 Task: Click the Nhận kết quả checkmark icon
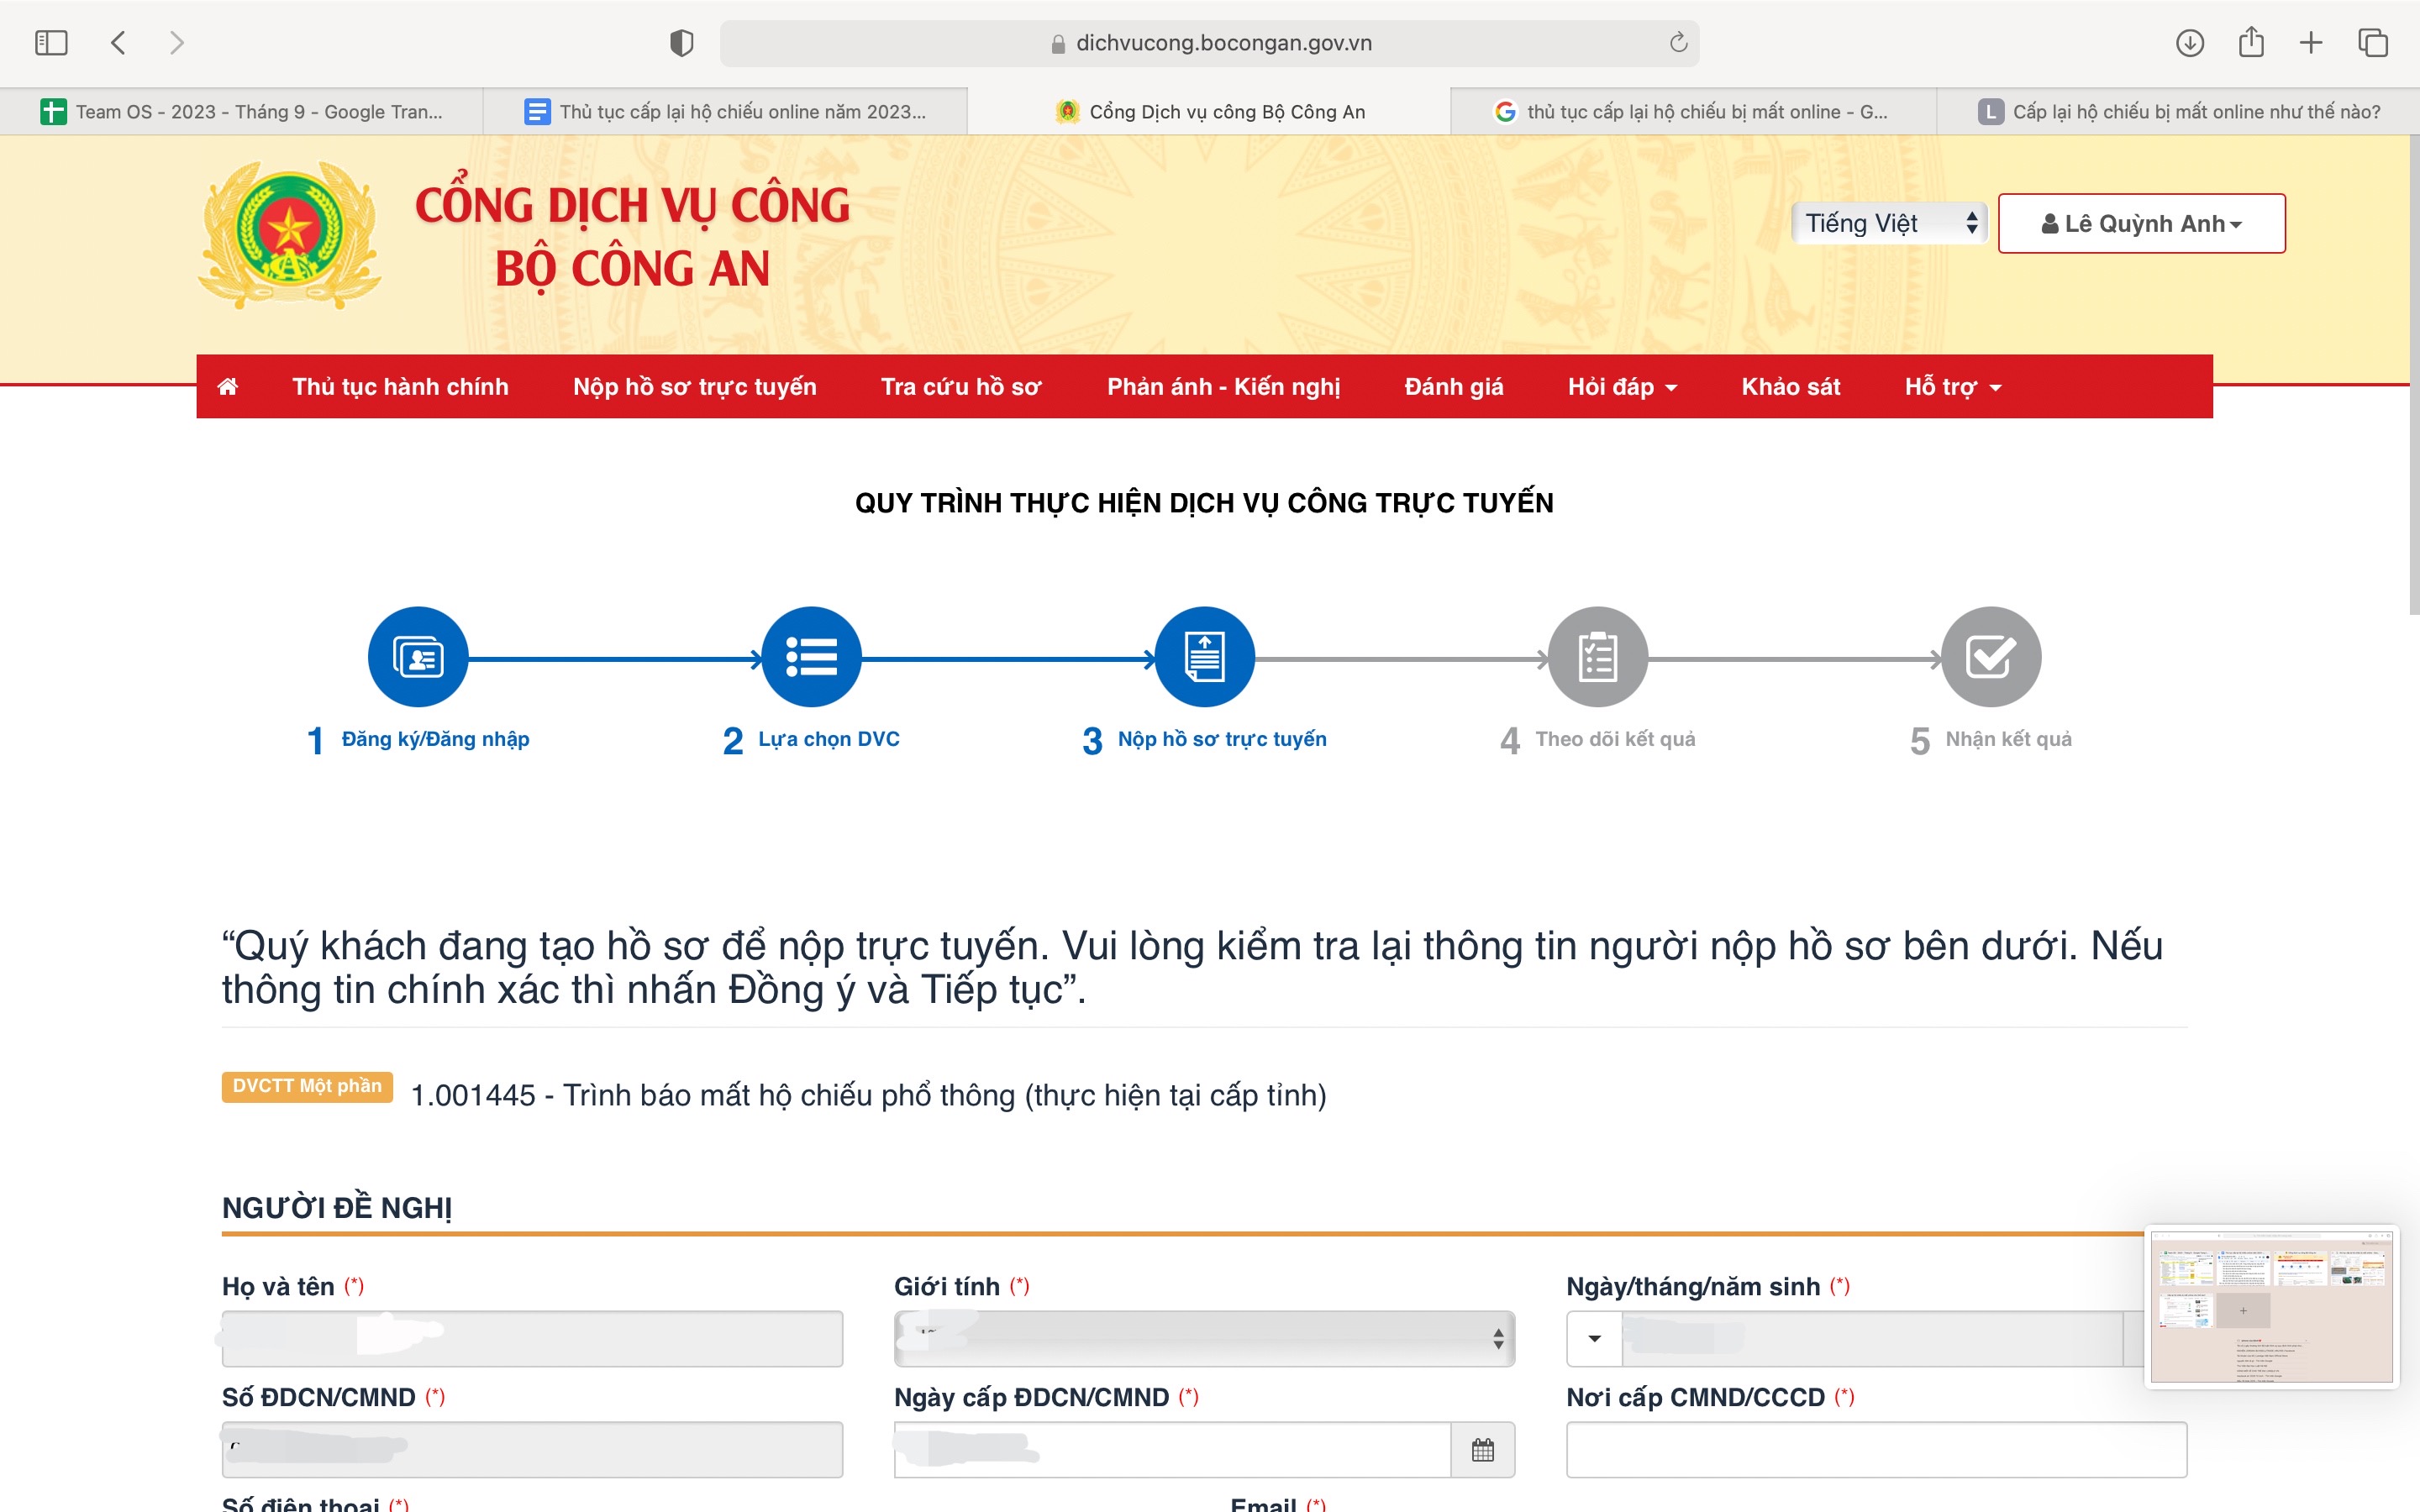click(x=1990, y=657)
